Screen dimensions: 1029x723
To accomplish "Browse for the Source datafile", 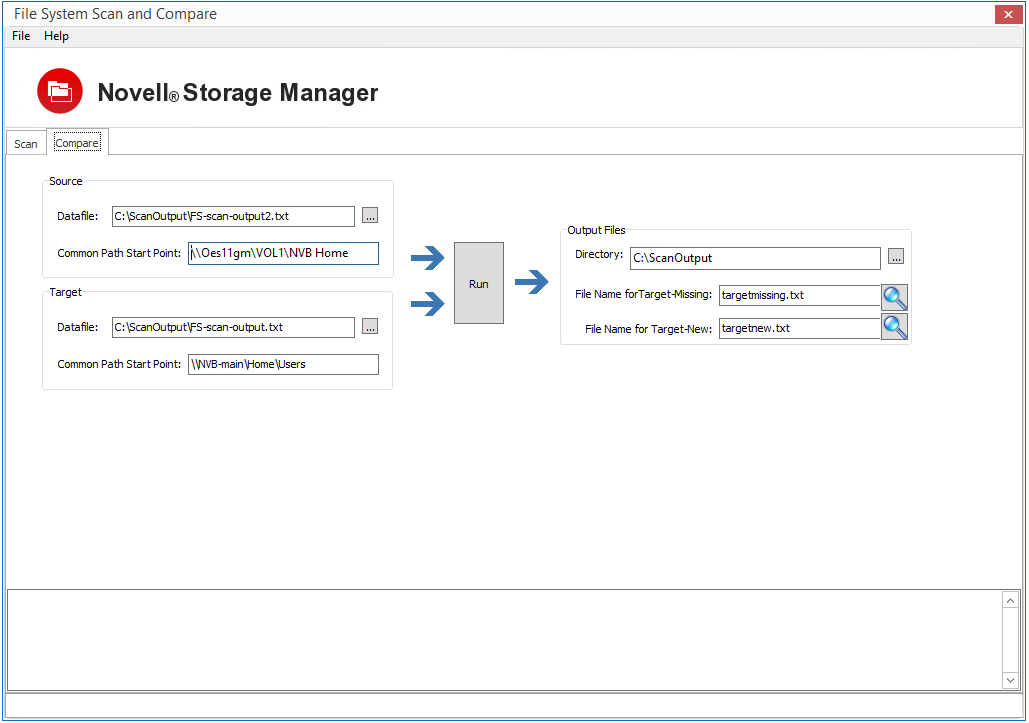I will coord(370,216).
